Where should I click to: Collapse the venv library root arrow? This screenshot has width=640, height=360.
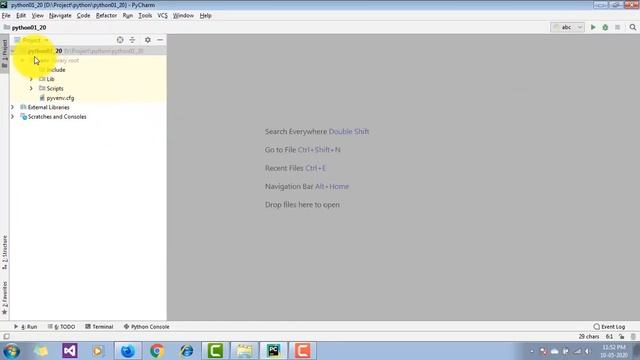tap(22, 60)
